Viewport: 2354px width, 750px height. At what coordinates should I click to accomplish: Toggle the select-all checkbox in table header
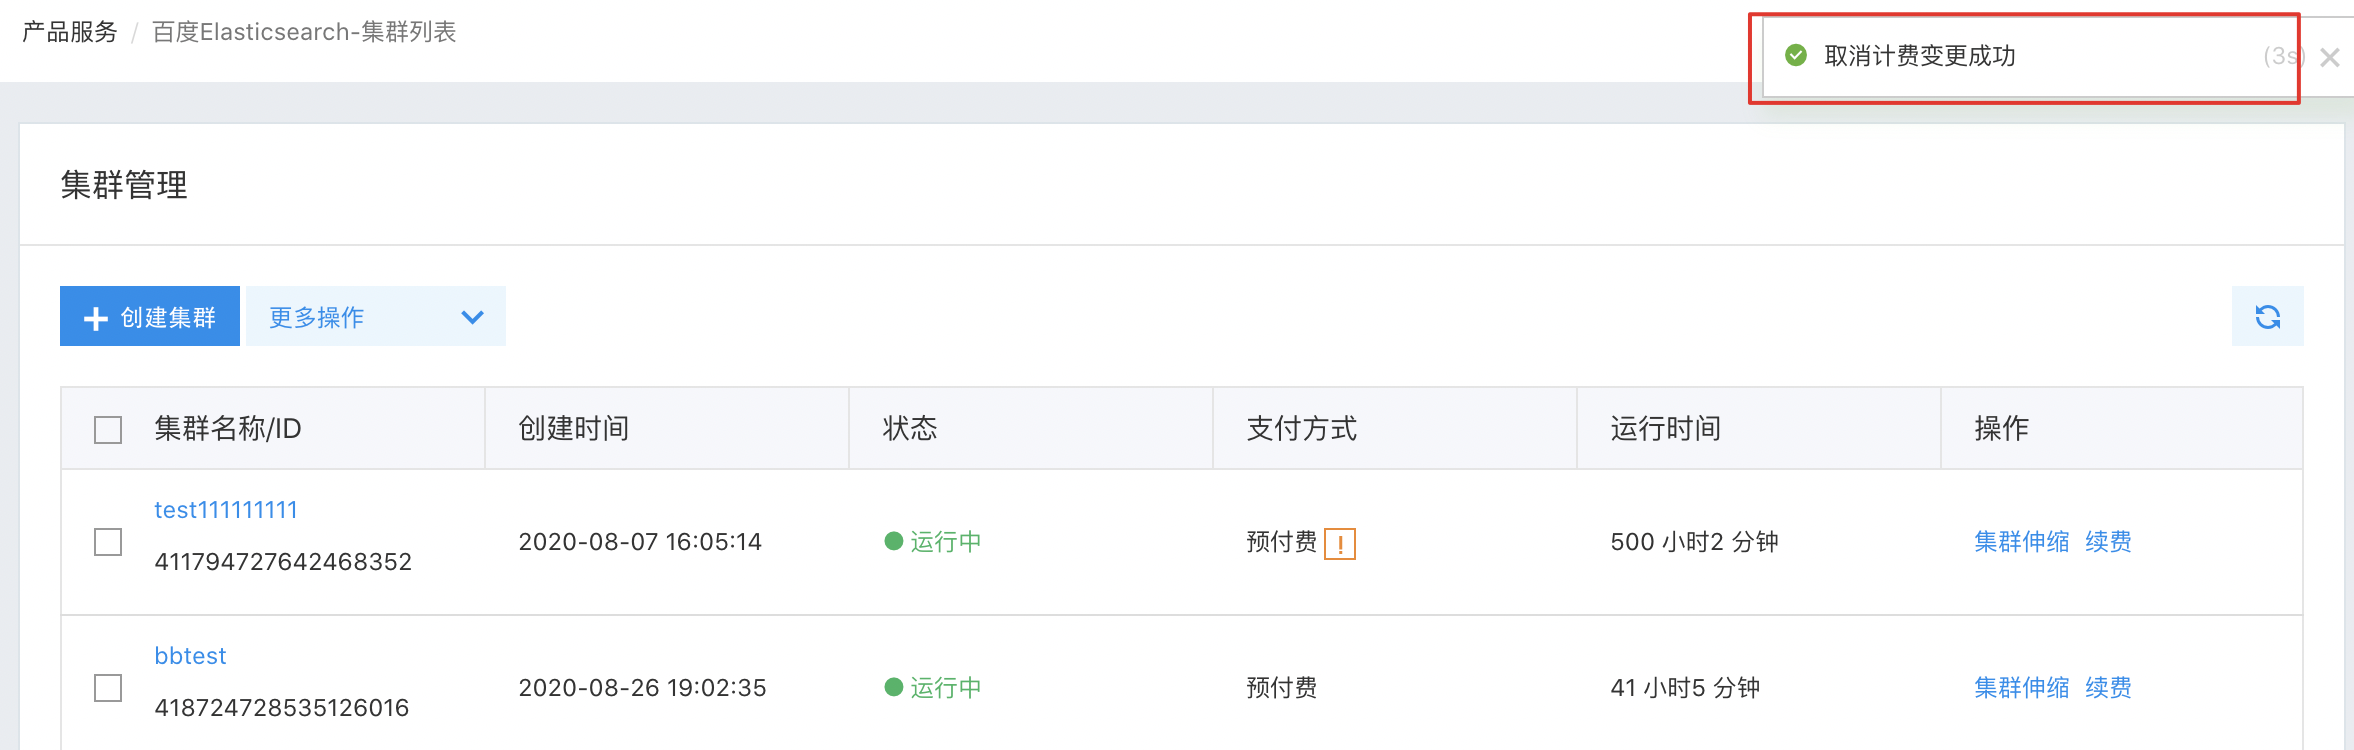point(108,430)
